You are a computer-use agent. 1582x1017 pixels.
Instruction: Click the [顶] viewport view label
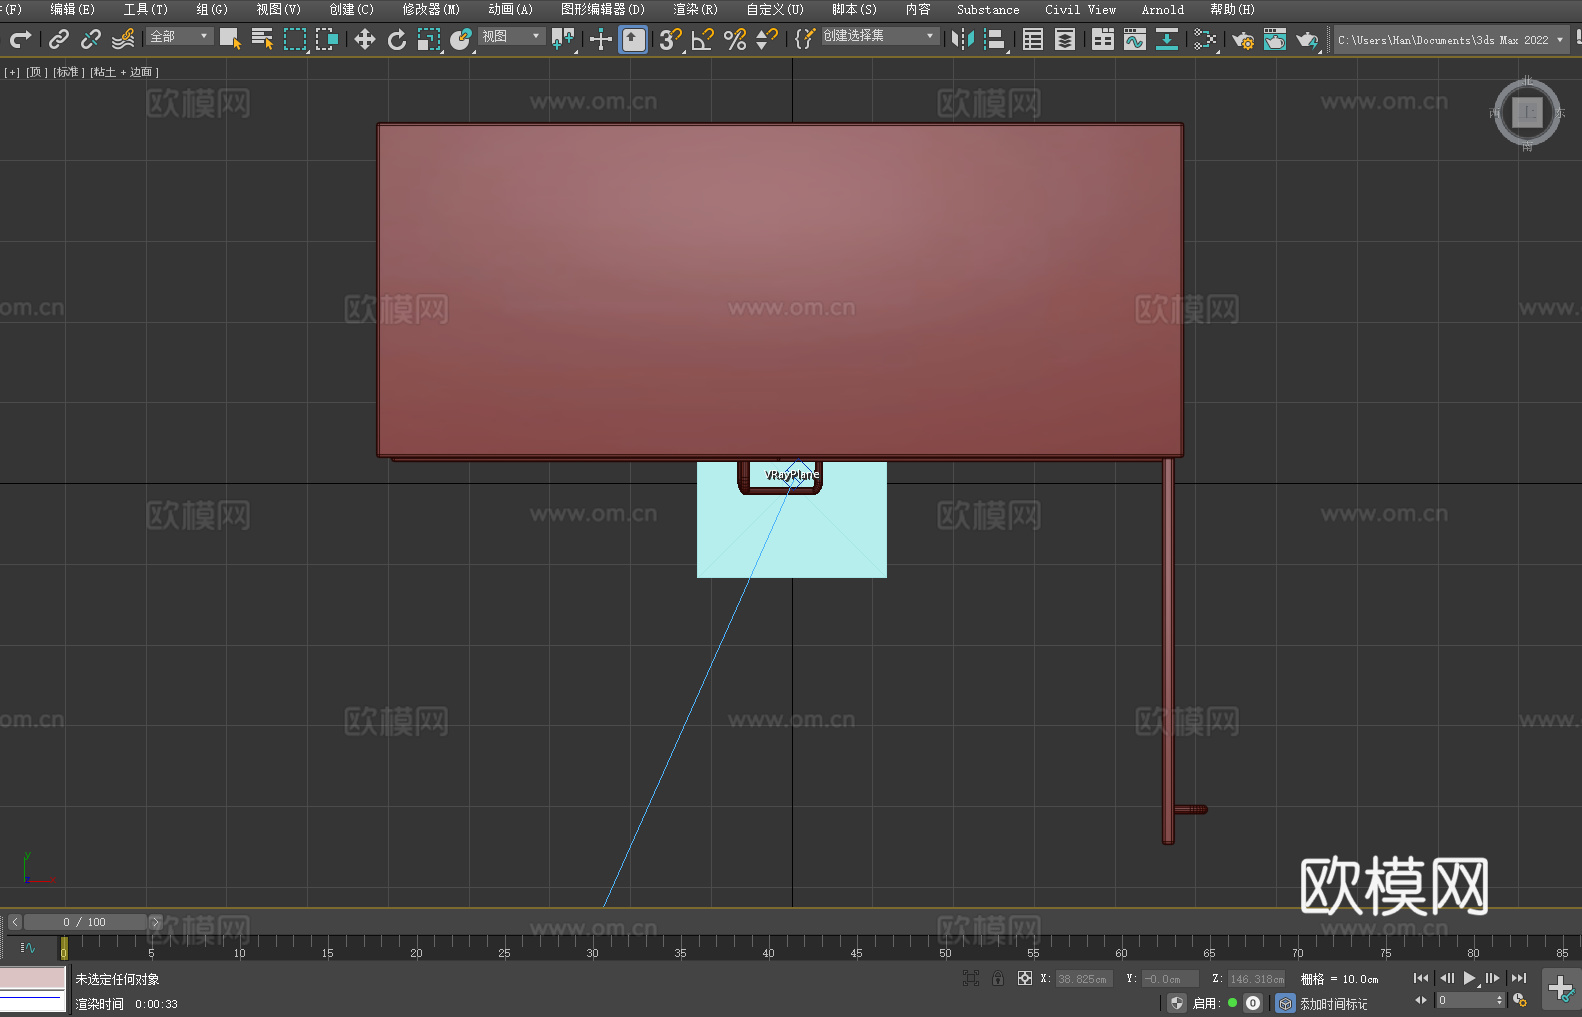pos(37,72)
